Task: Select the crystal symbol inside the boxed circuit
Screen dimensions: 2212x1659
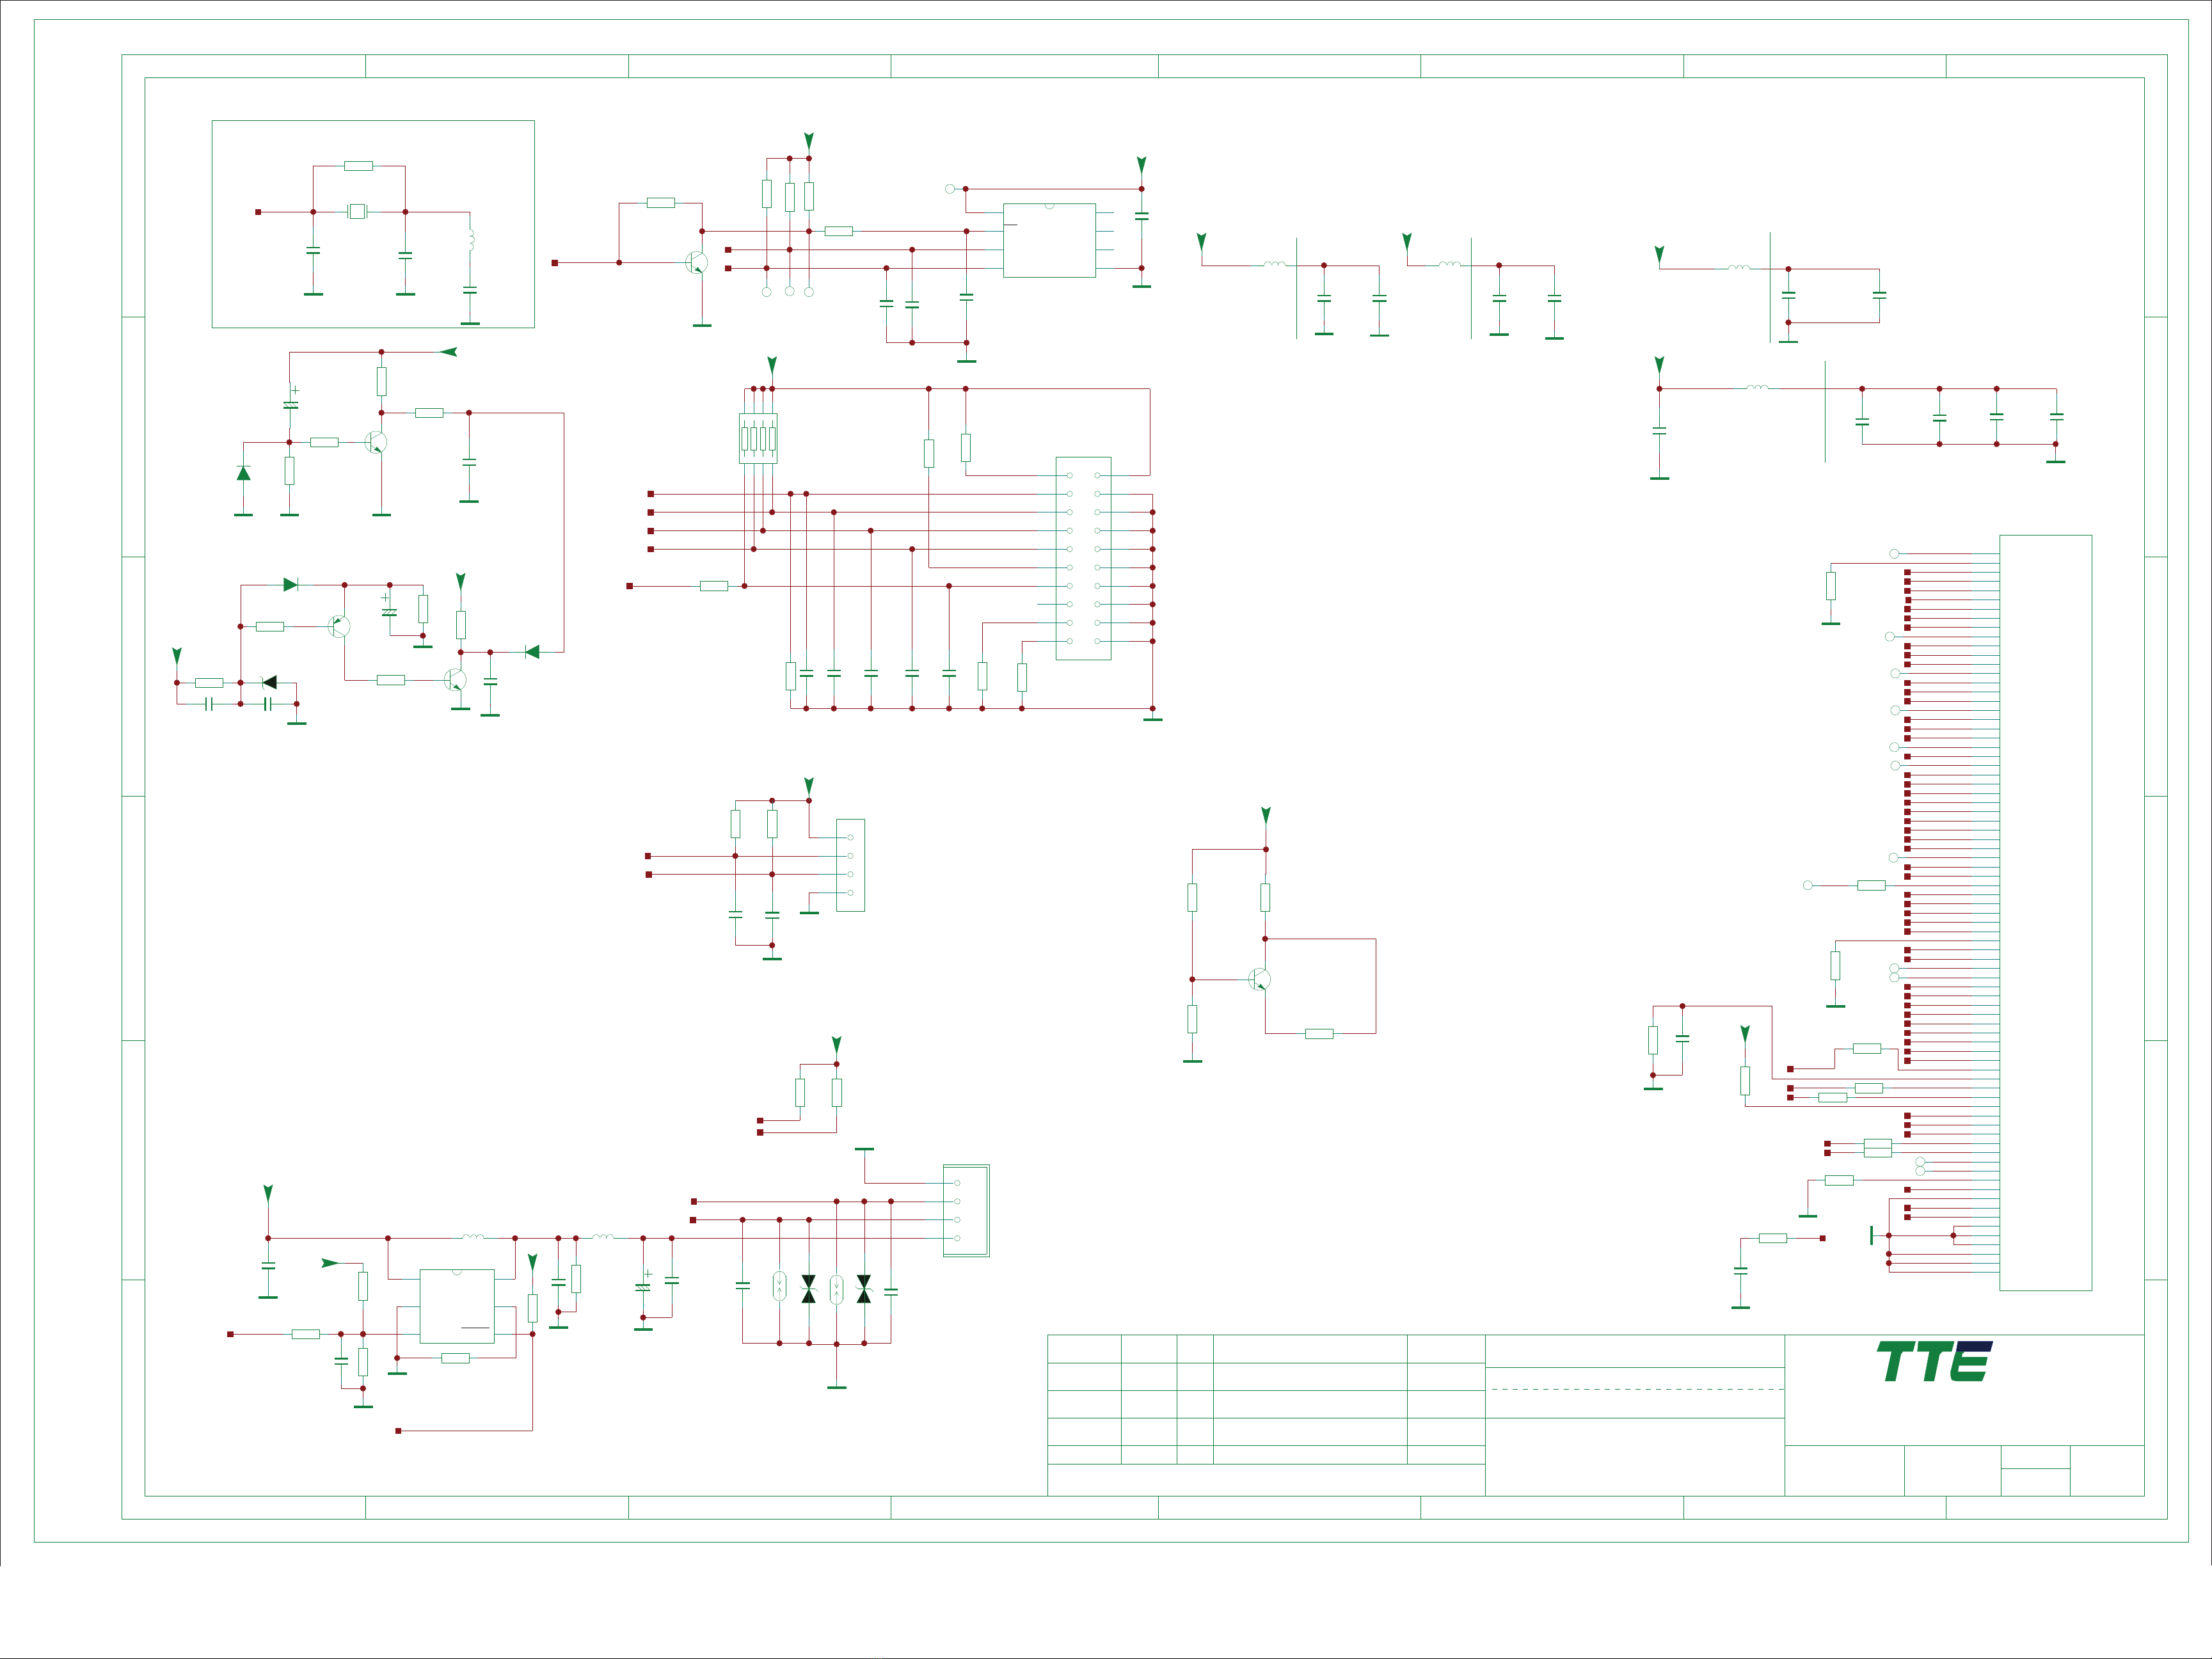Action: [357, 211]
